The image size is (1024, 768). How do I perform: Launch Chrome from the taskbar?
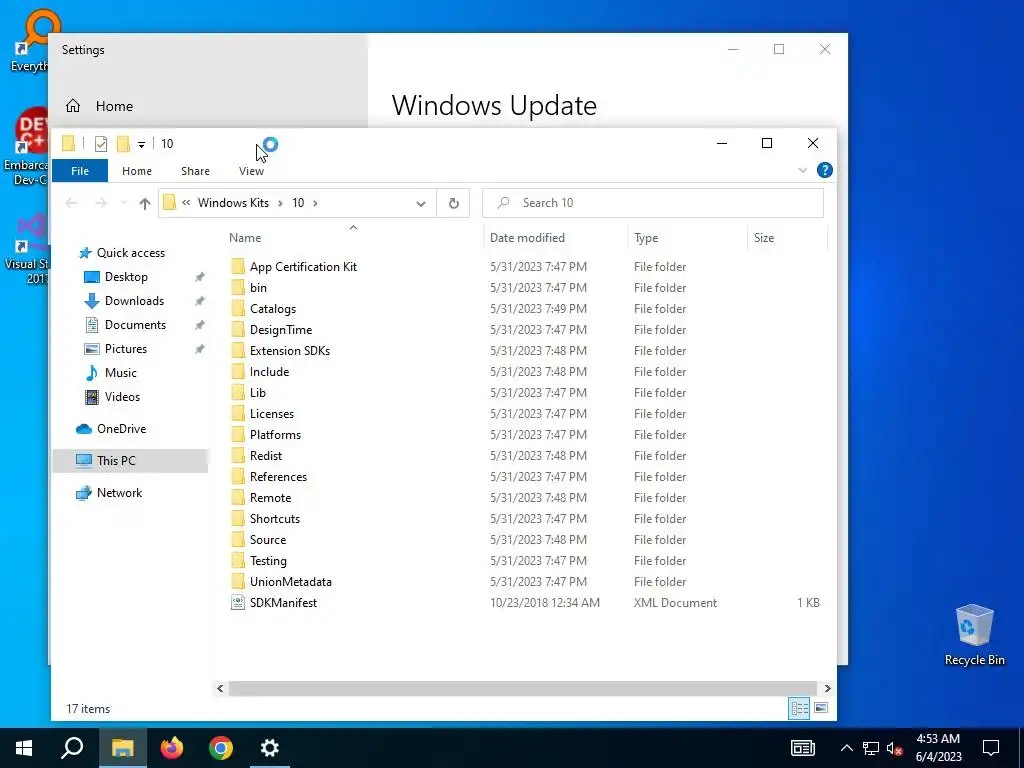pyautogui.click(x=221, y=748)
